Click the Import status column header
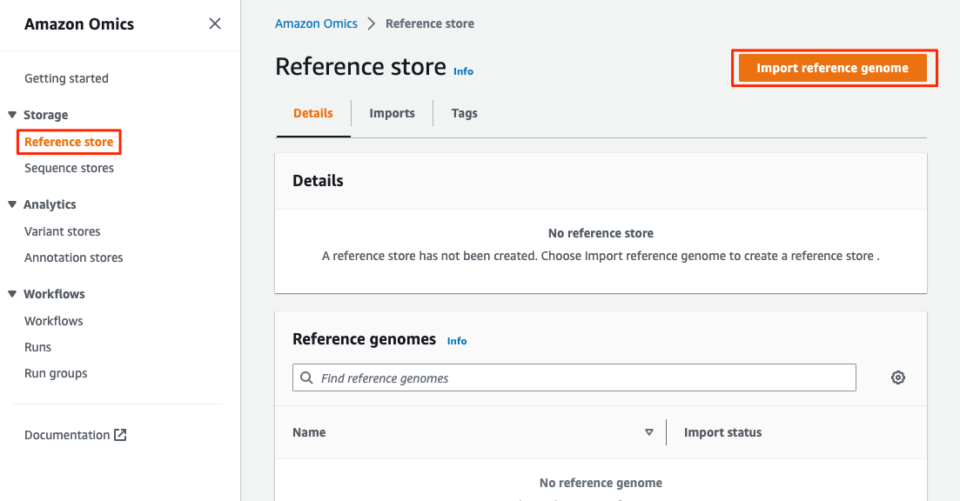960x501 pixels. coord(722,432)
